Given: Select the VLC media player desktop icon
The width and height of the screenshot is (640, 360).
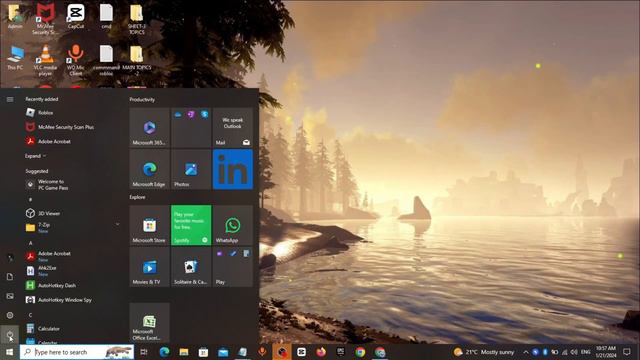Looking at the screenshot, I should coord(45,60).
